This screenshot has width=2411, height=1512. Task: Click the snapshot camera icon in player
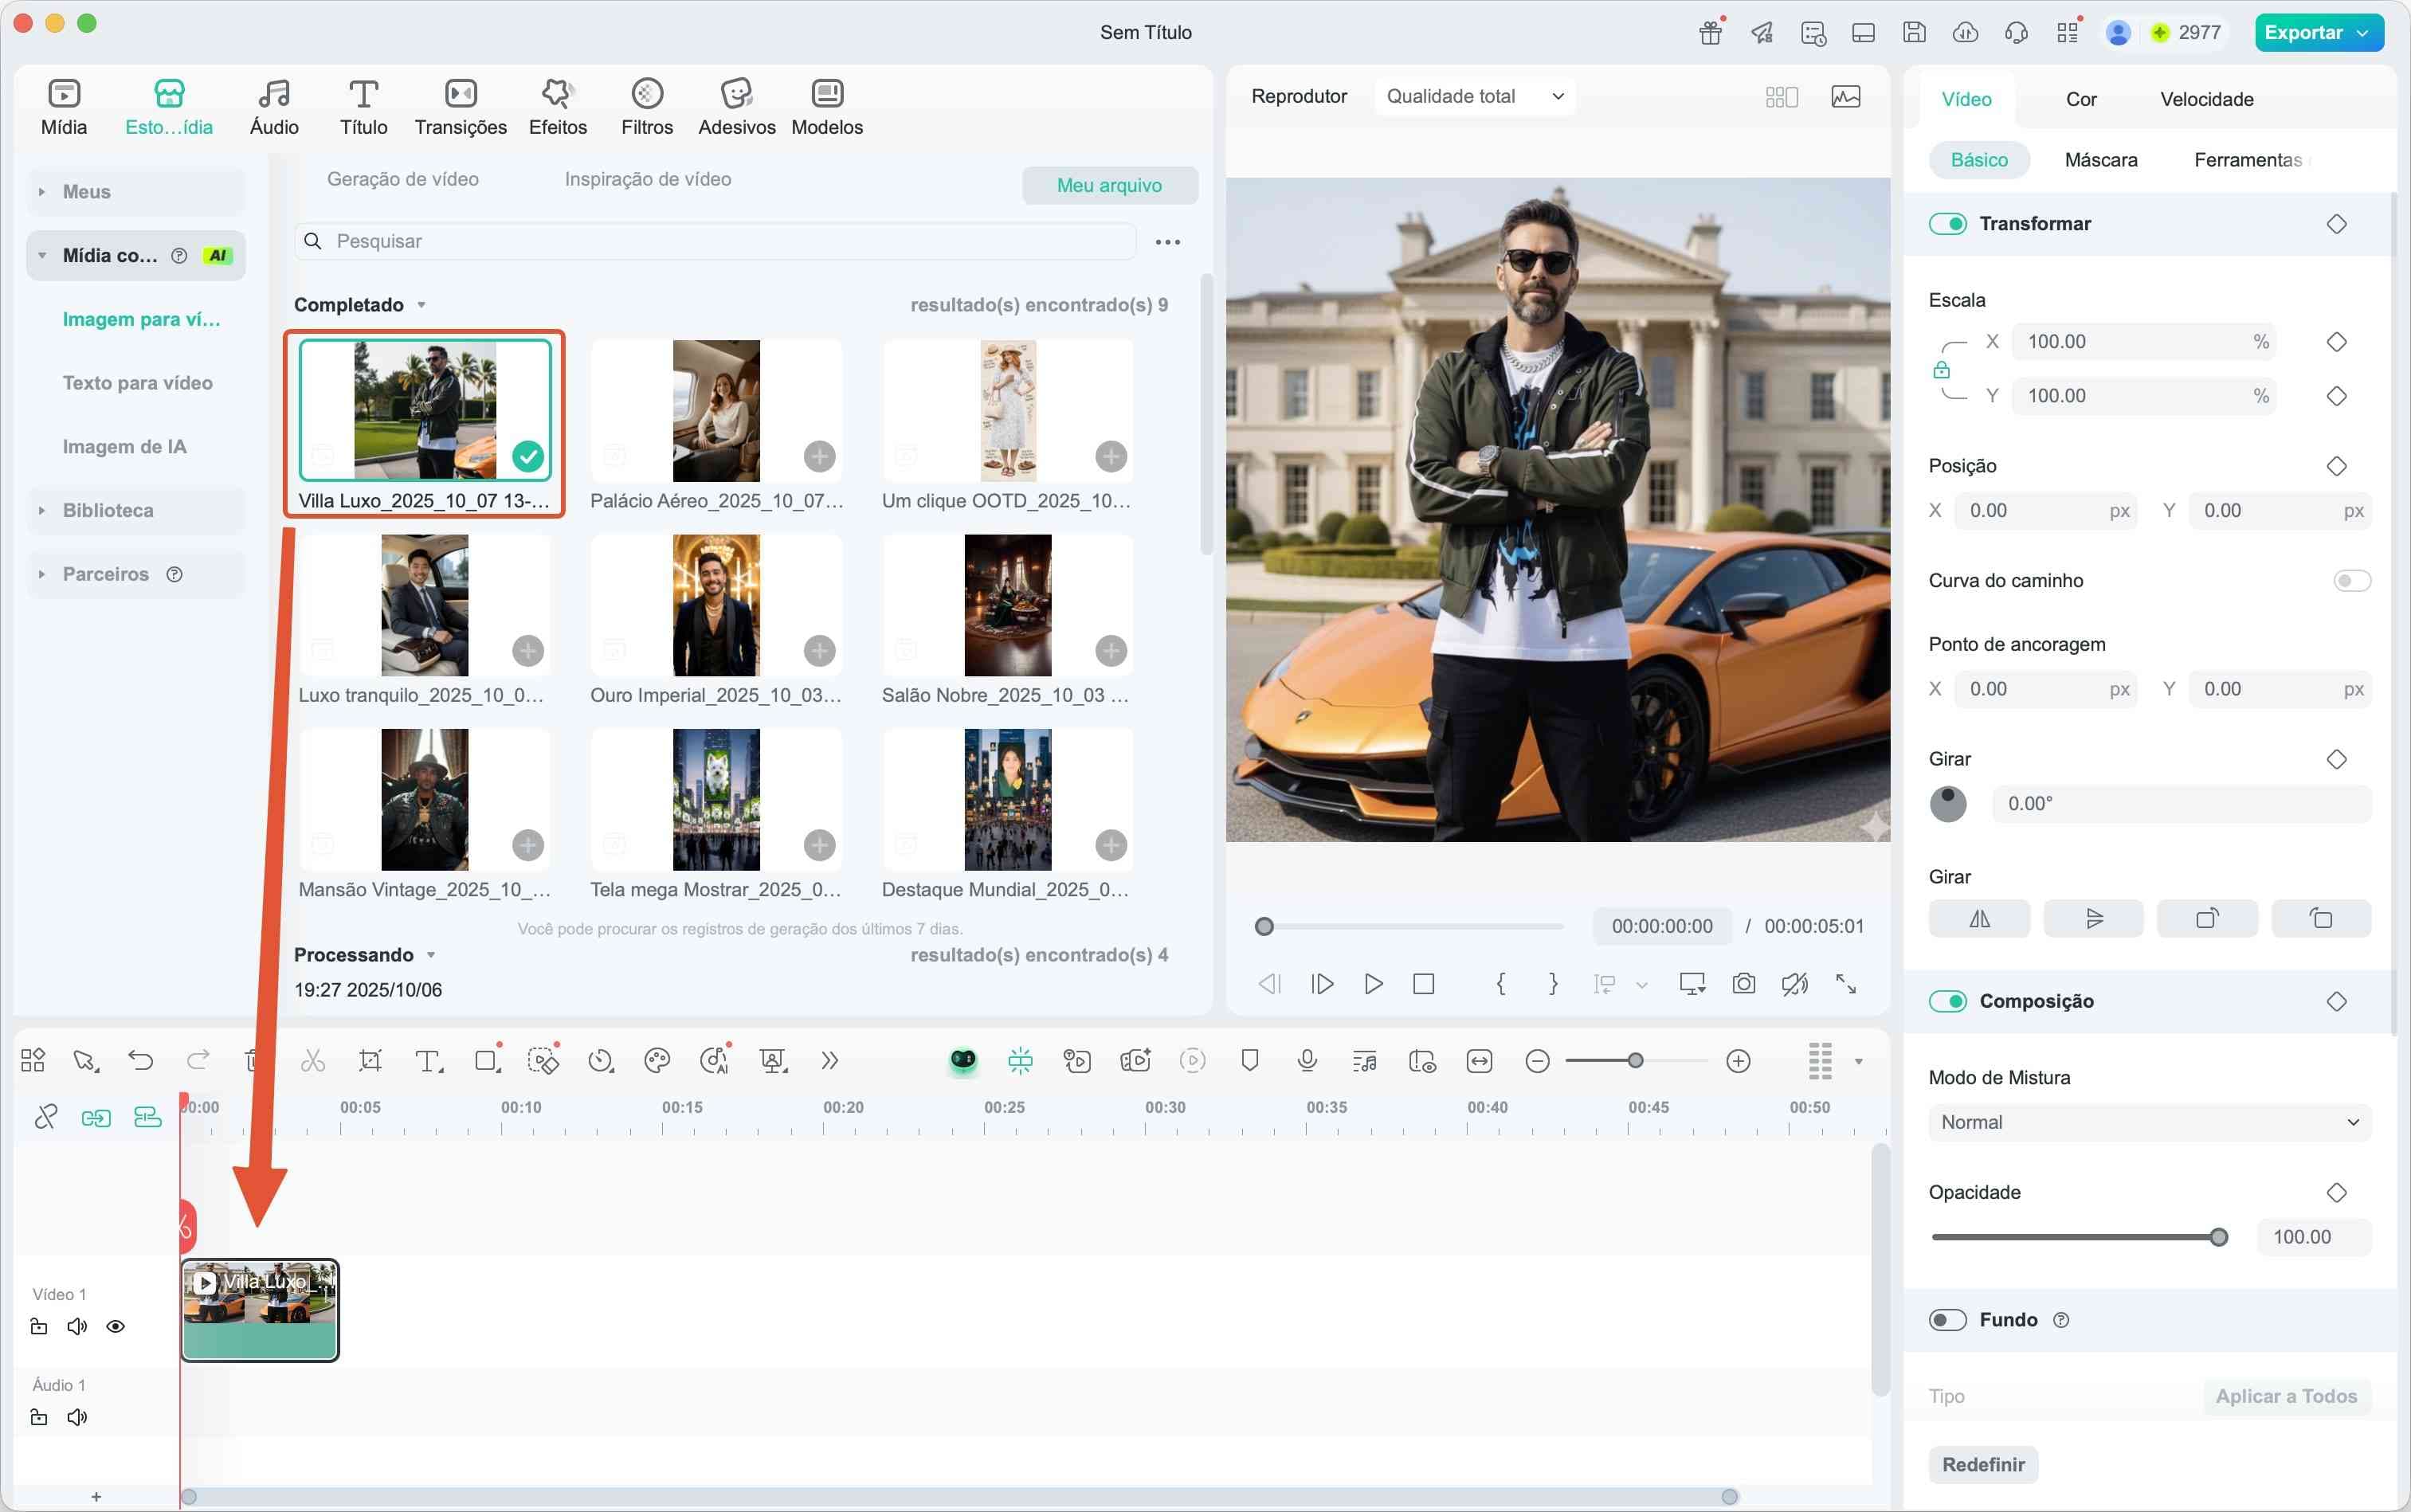(1743, 984)
